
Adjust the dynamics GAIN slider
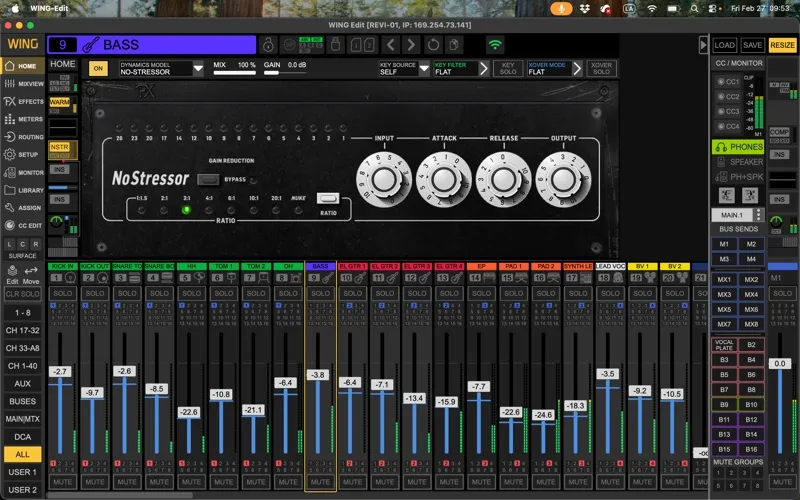tap(285, 73)
